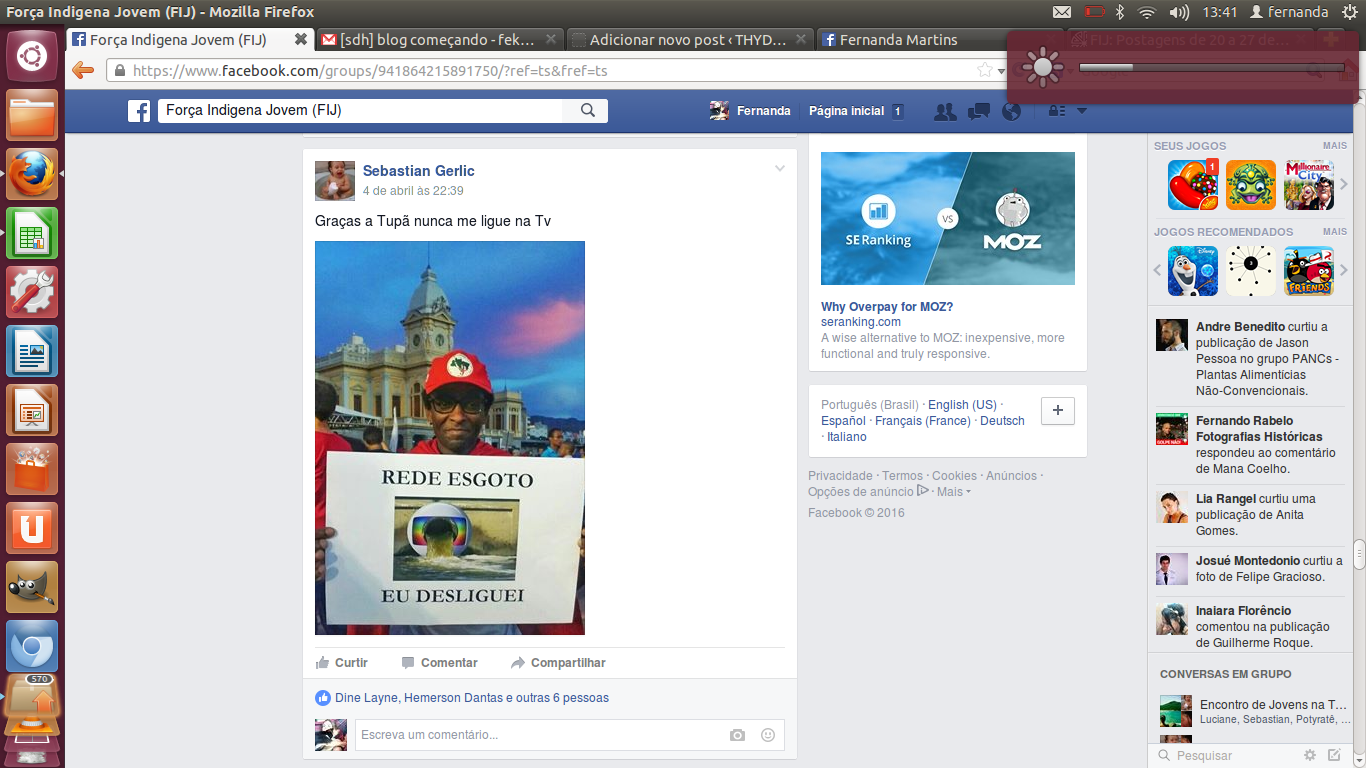Open the Ubuntu Dash home launcher

click(32, 56)
